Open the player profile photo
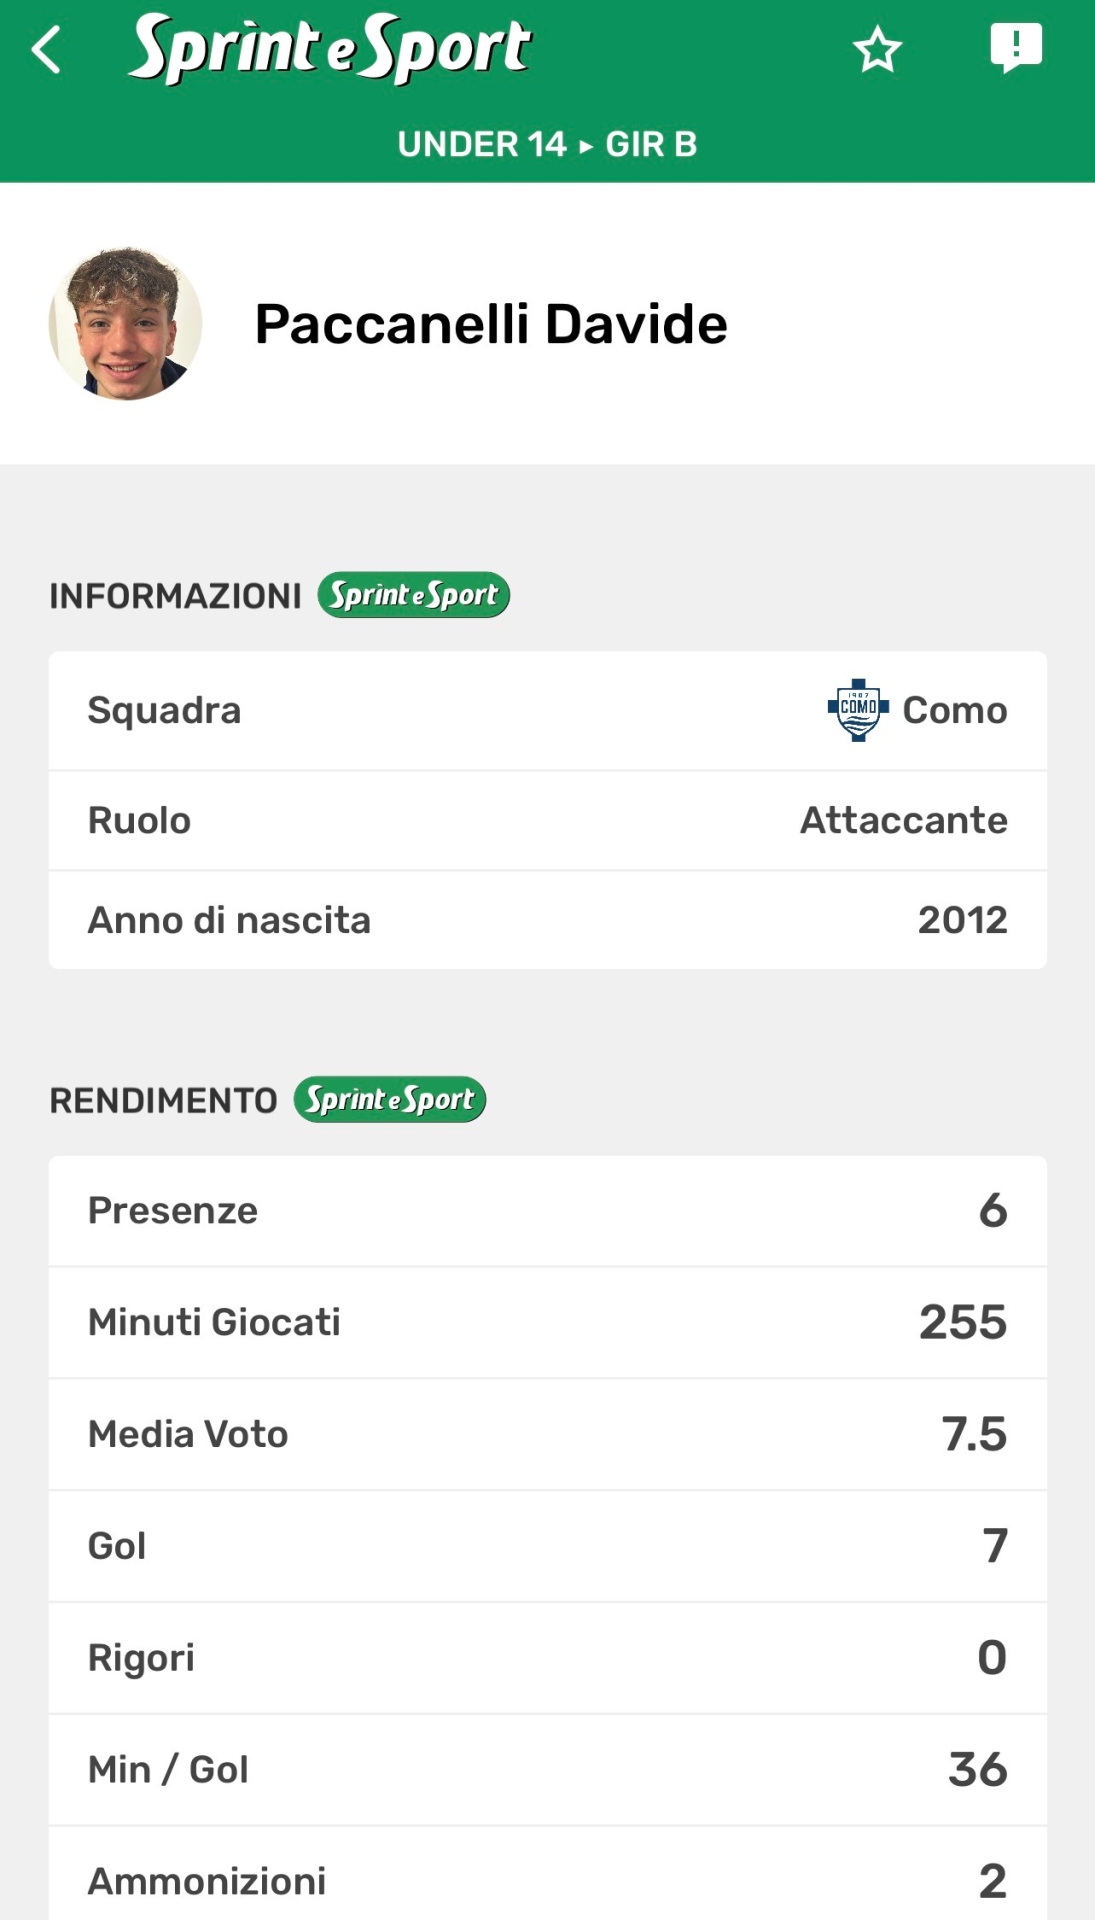Screen dimensions: 1095x1920 126,324
